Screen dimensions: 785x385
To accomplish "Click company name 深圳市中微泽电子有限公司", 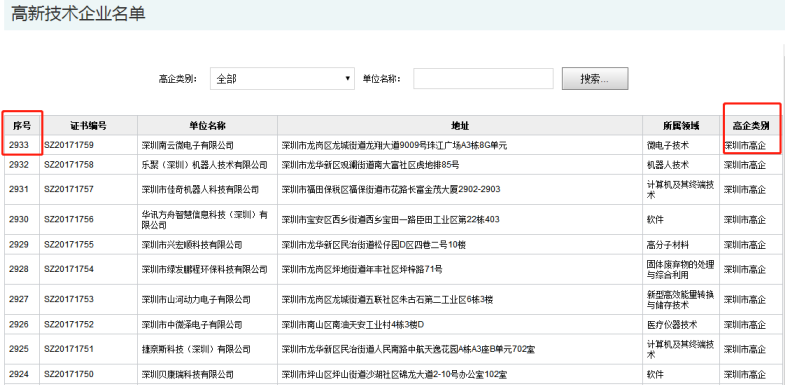I will tap(192, 324).
